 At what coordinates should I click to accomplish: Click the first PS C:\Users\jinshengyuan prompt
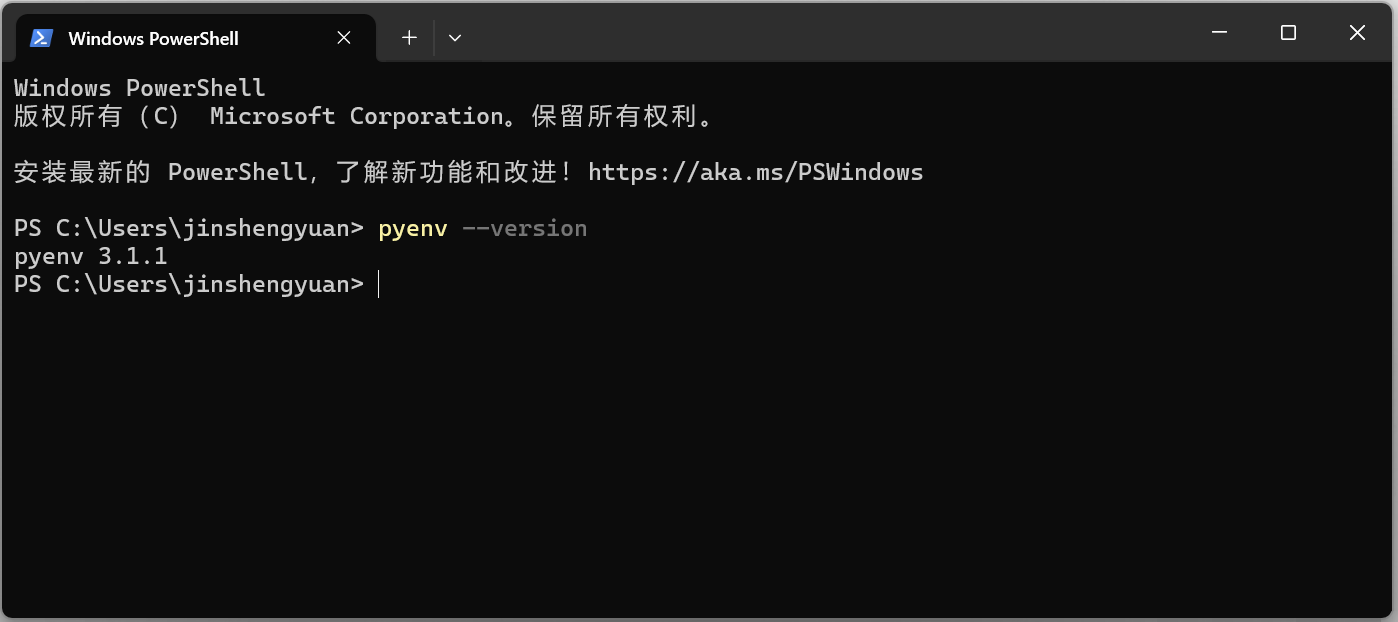(189, 229)
